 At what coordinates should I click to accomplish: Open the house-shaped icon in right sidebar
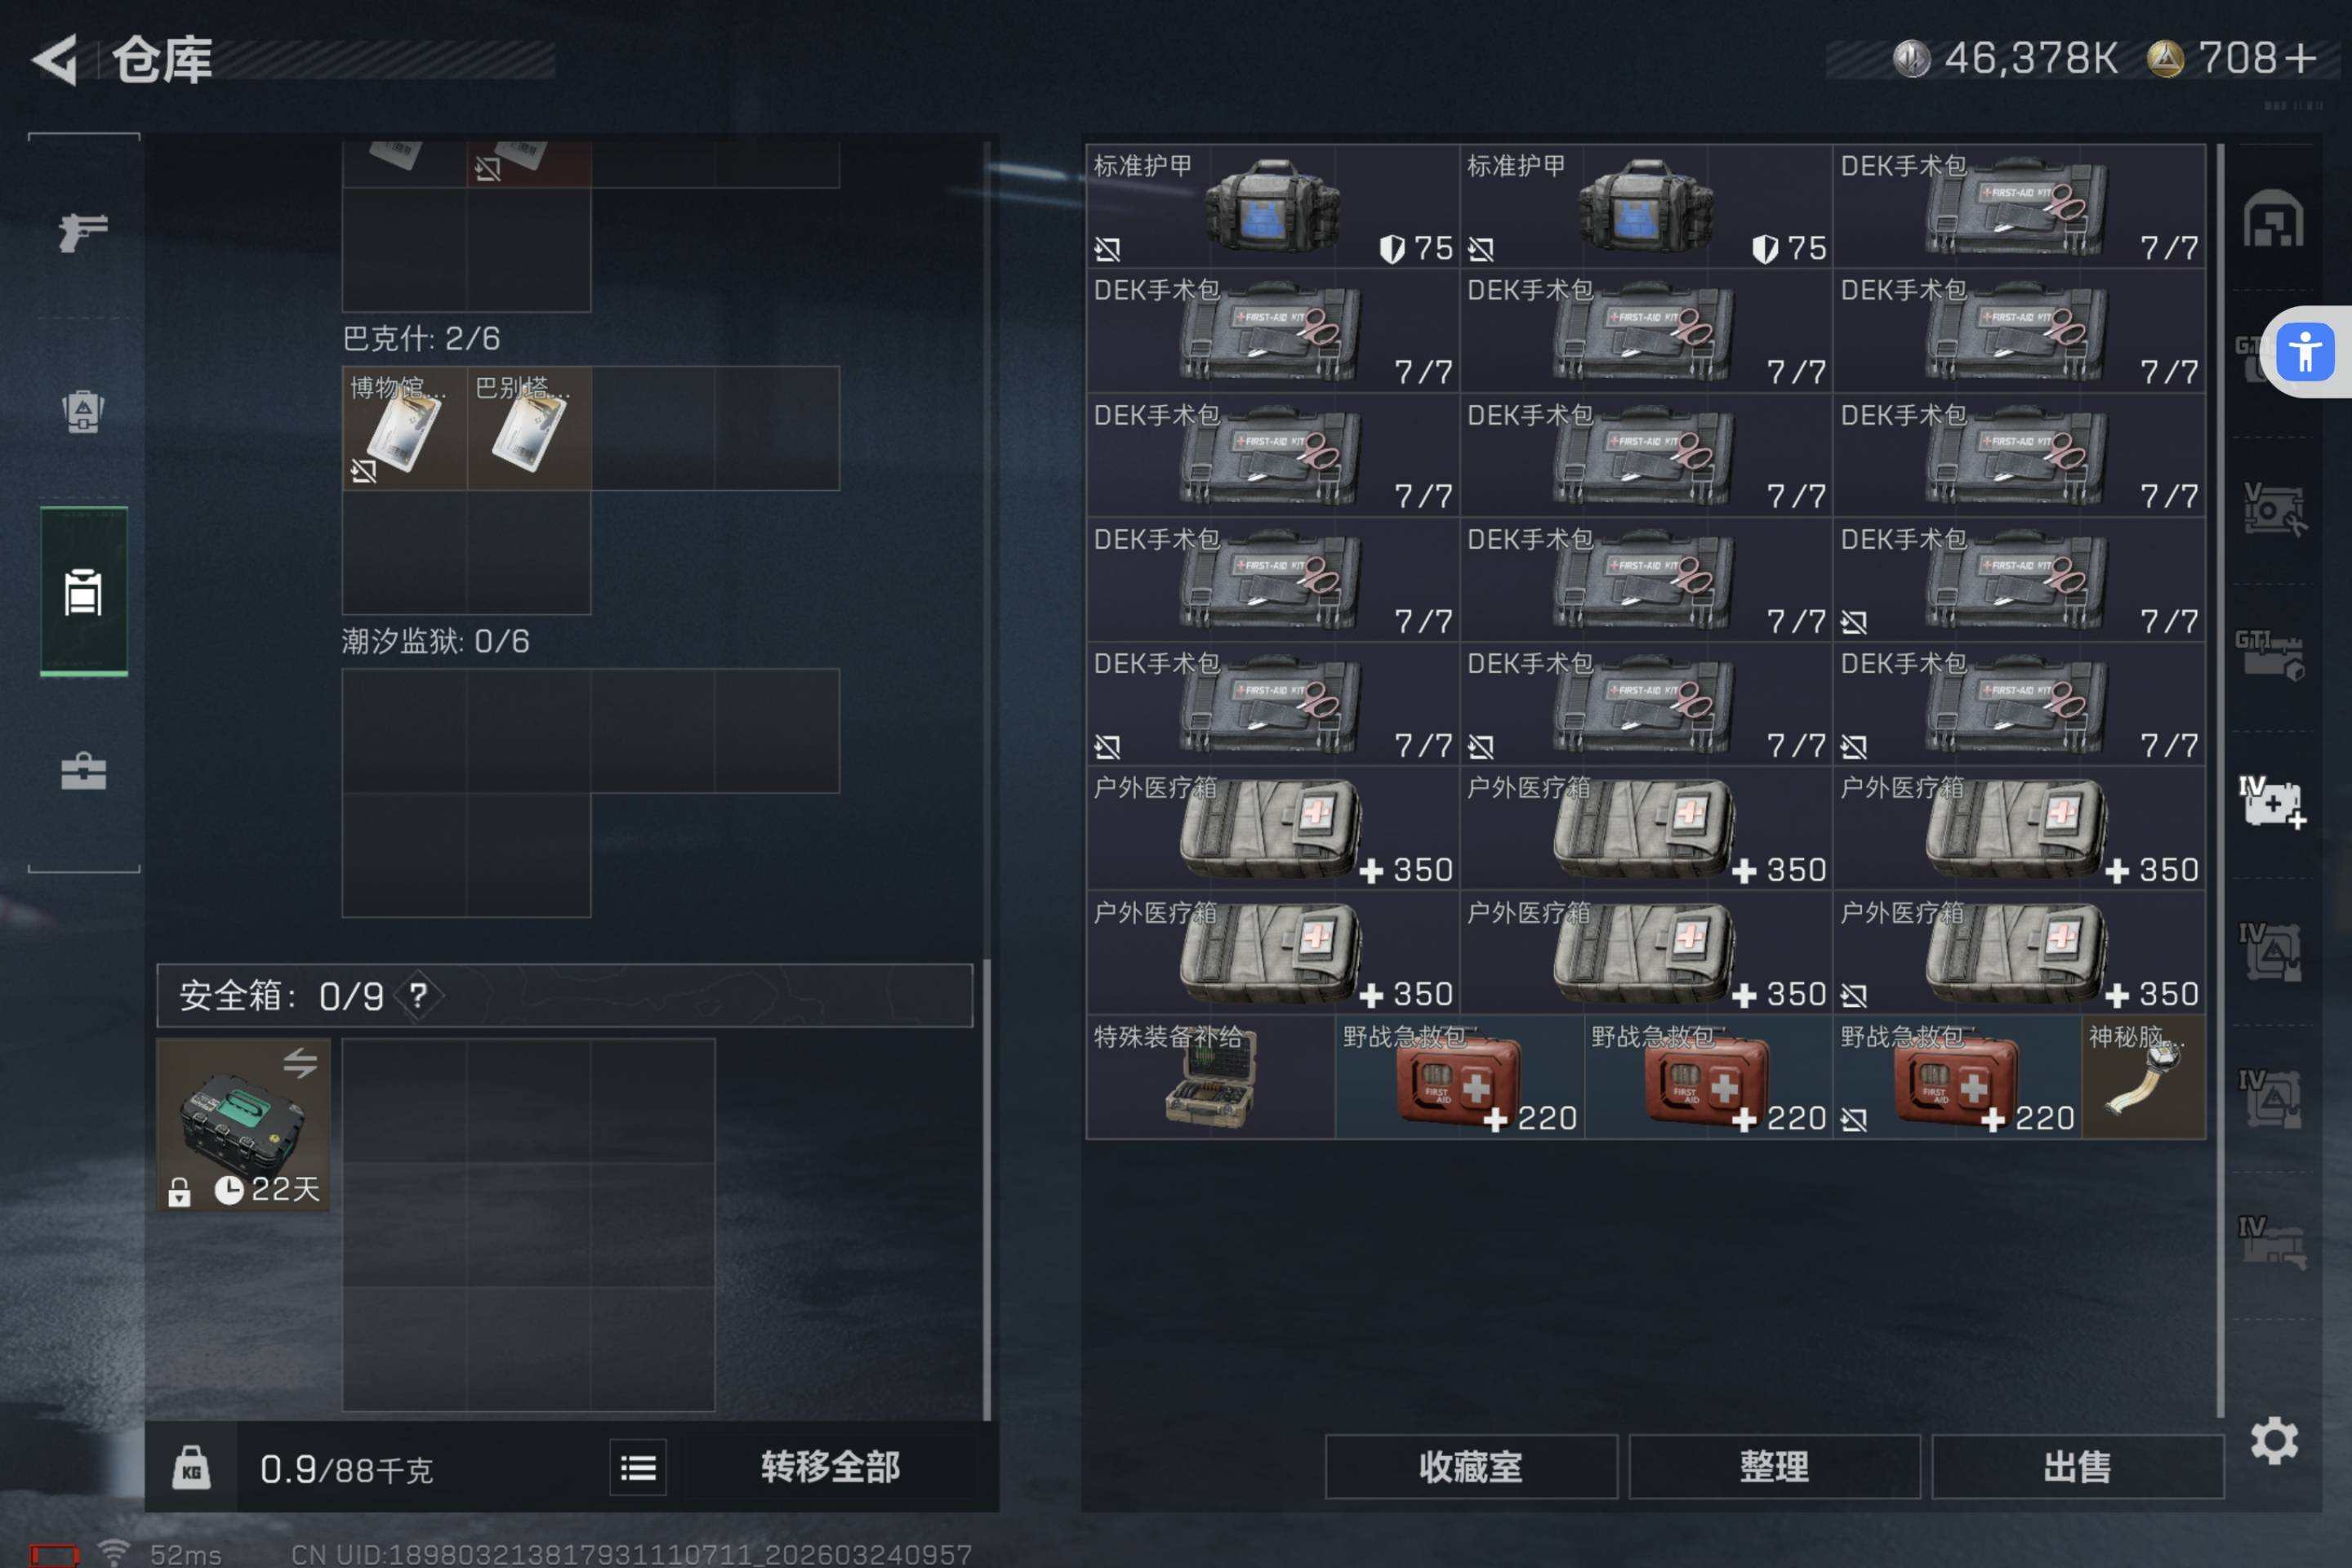pyautogui.click(x=2273, y=218)
